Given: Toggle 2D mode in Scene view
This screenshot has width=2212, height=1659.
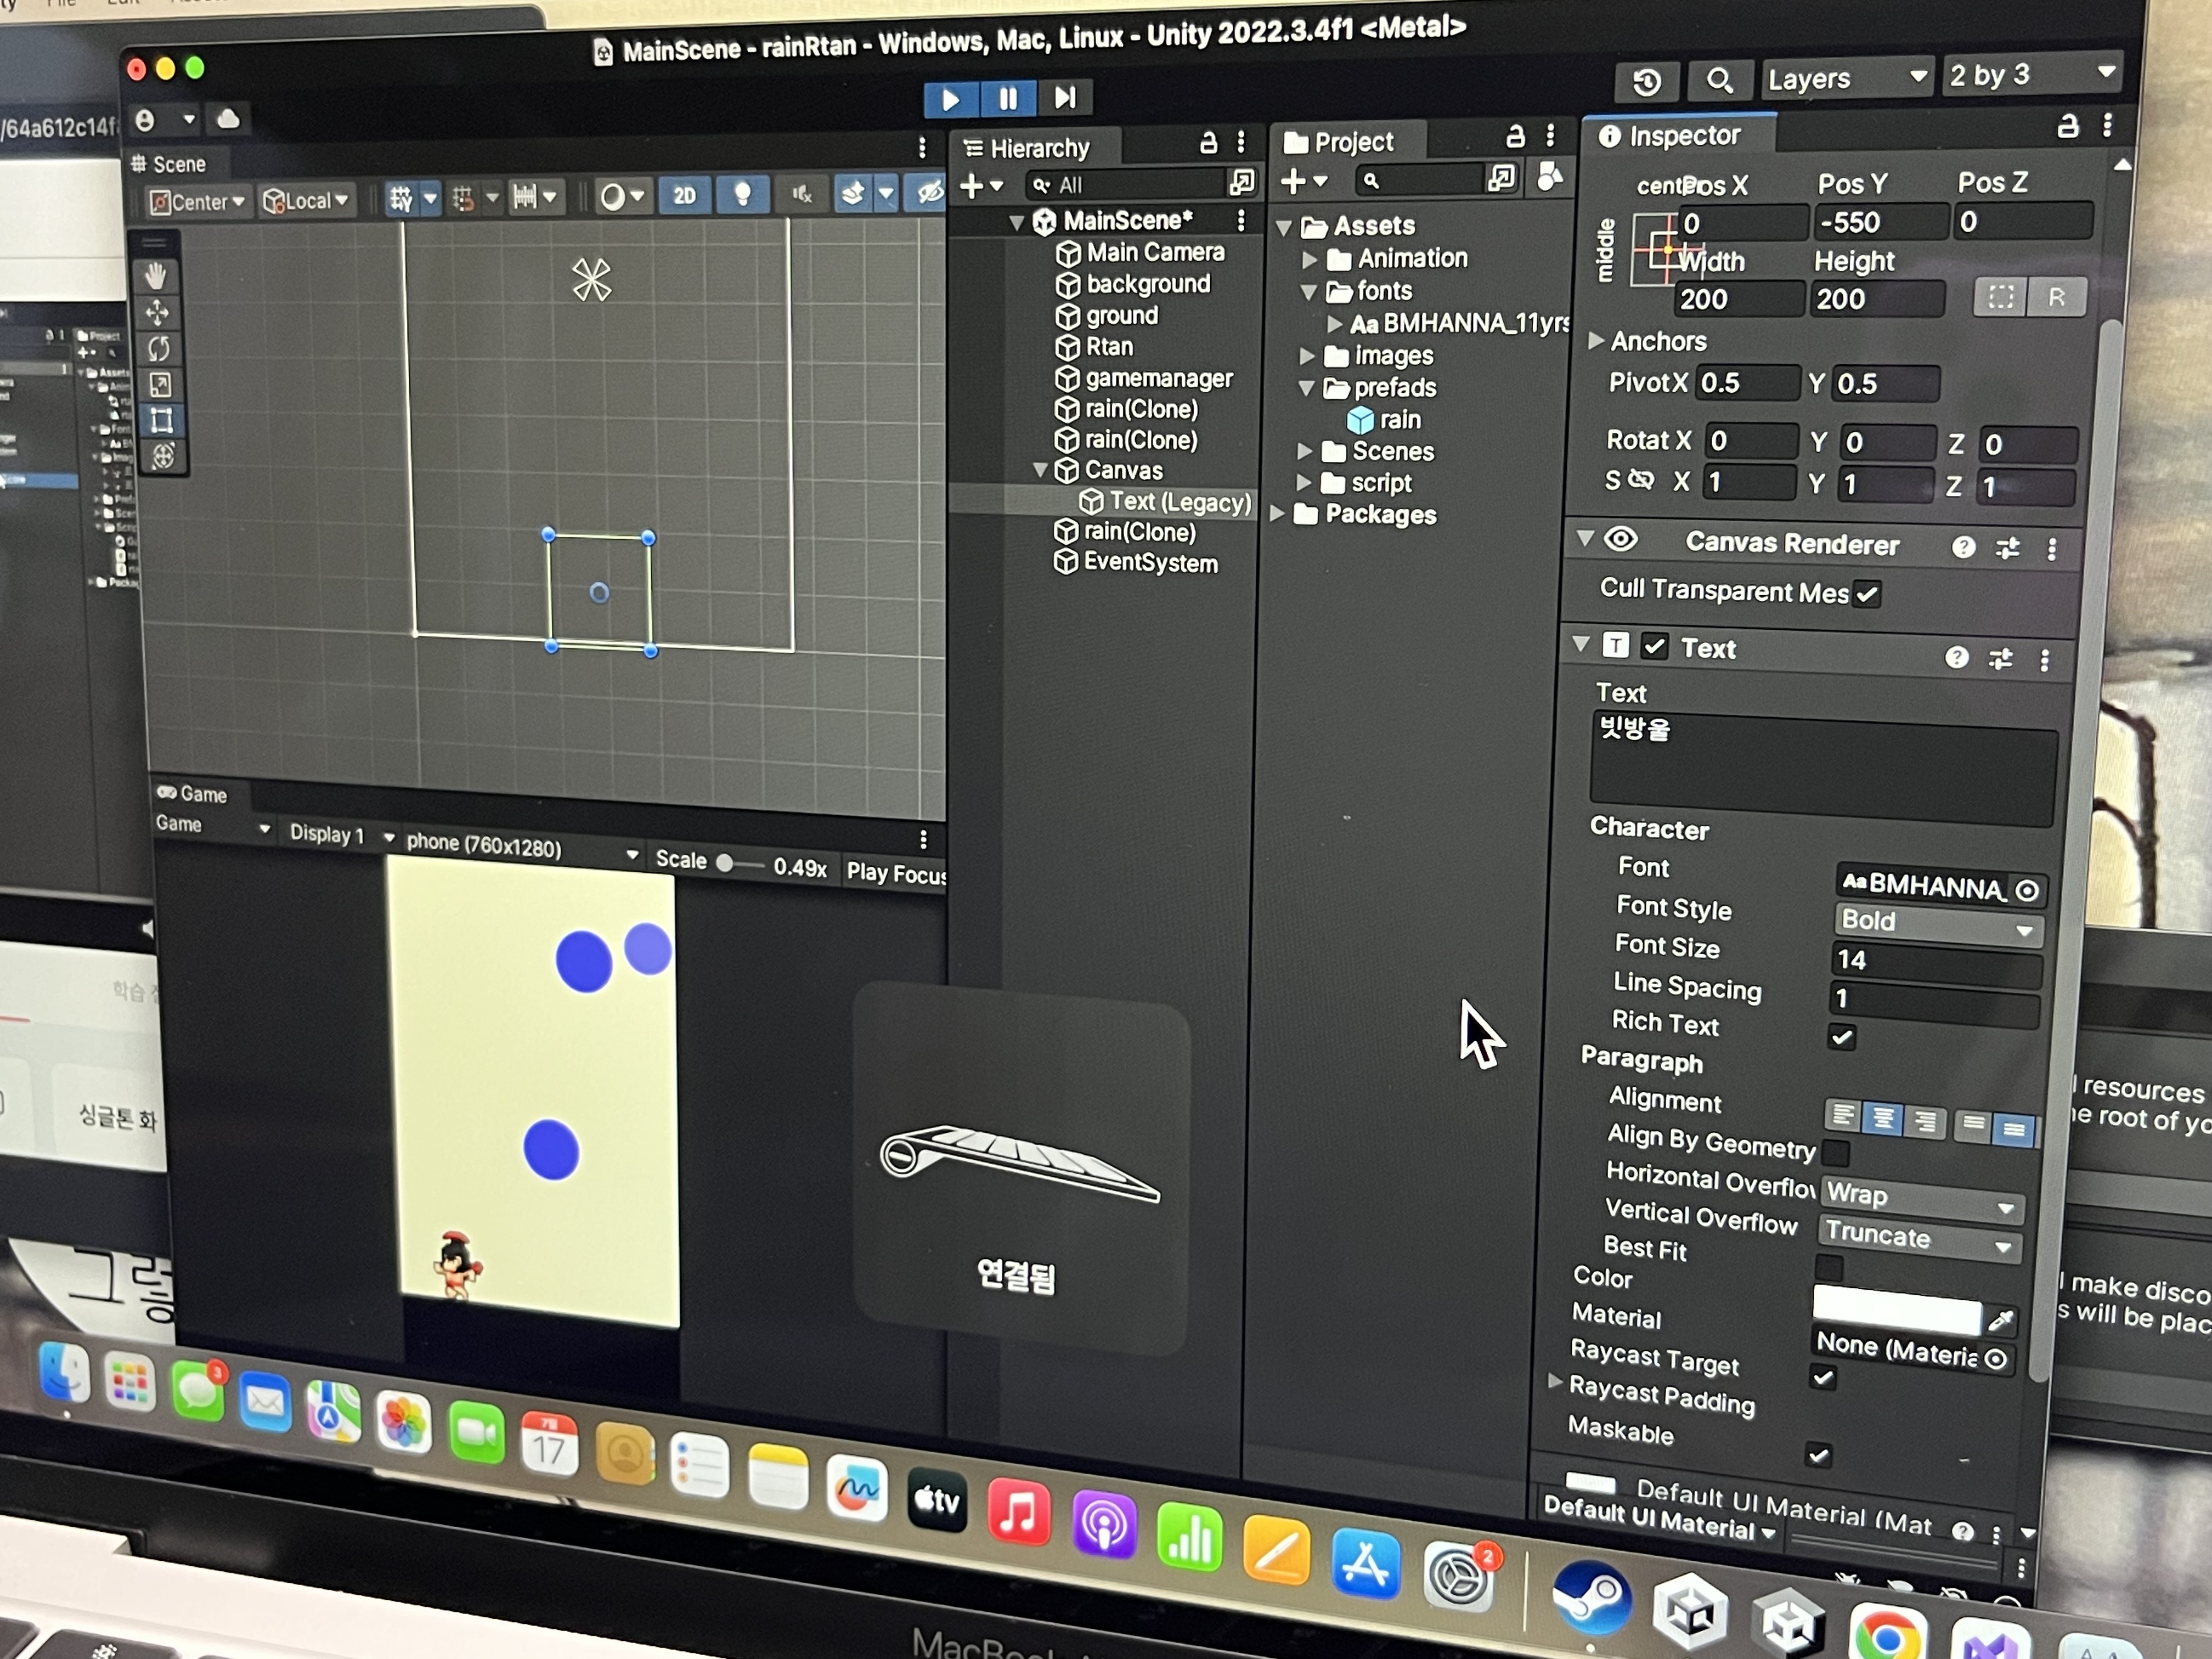Looking at the screenshot, I should [684, 196].
